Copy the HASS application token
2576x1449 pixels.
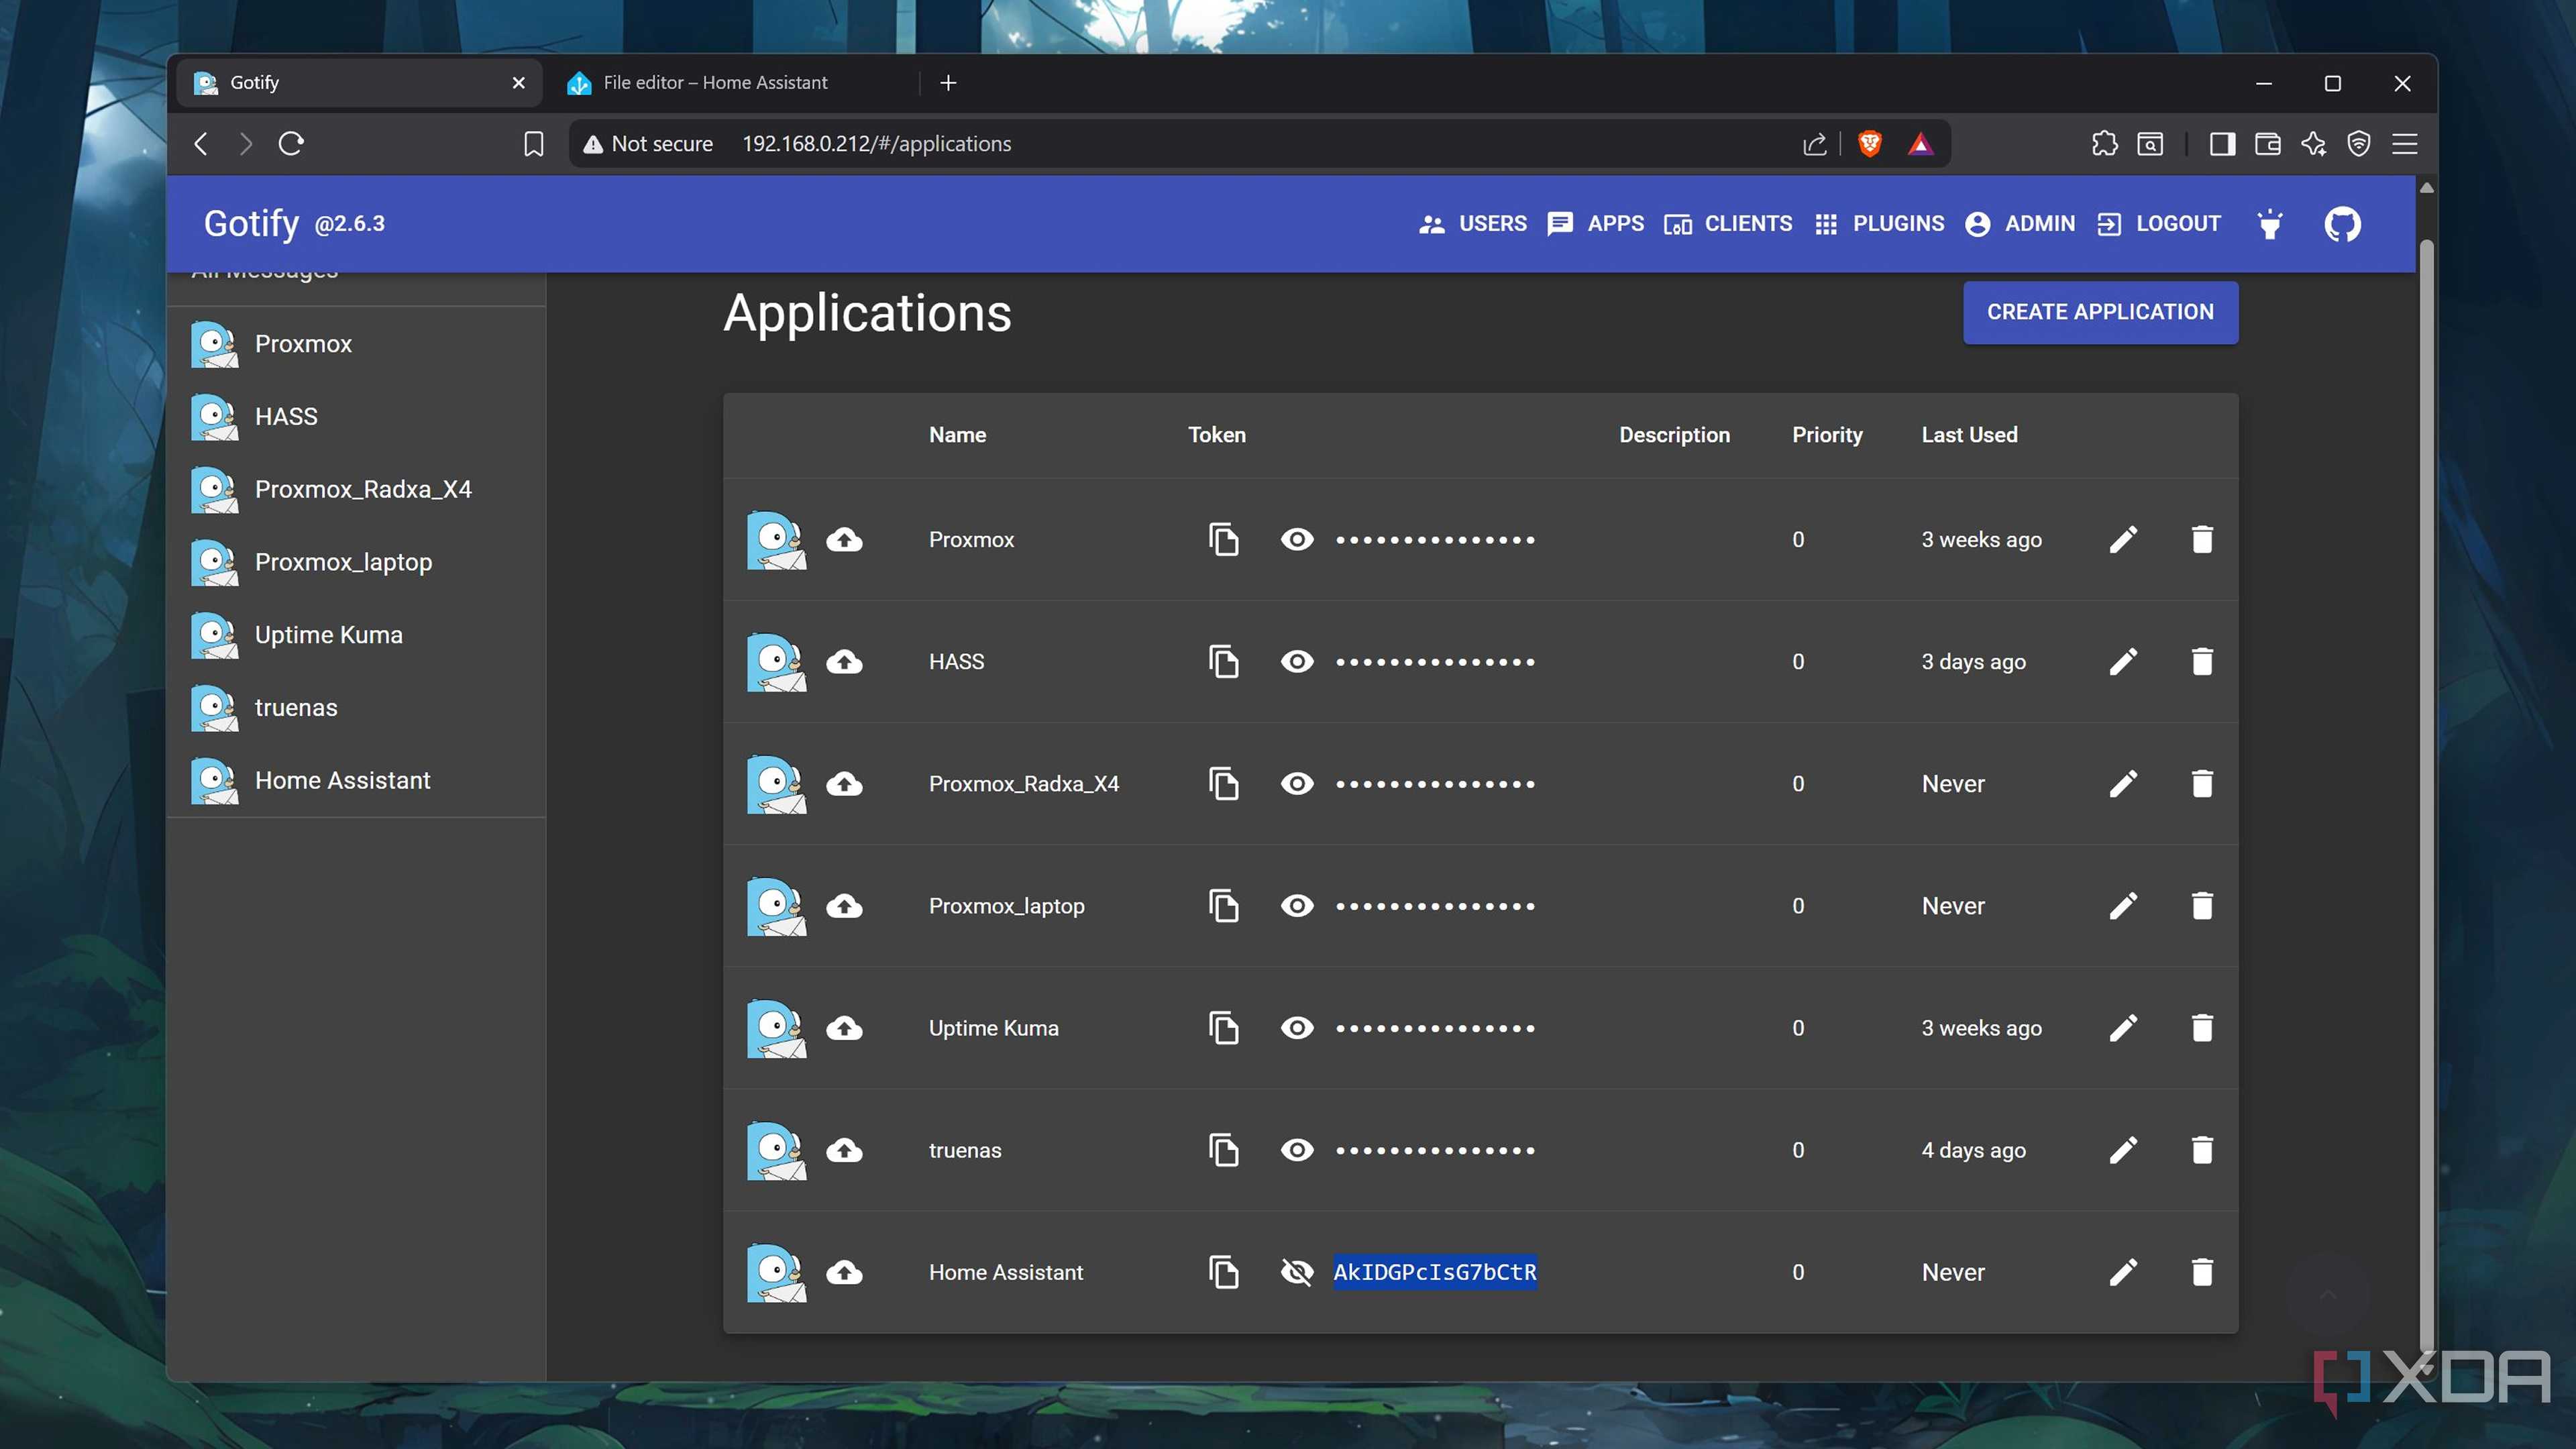(x=1223, y=661)
